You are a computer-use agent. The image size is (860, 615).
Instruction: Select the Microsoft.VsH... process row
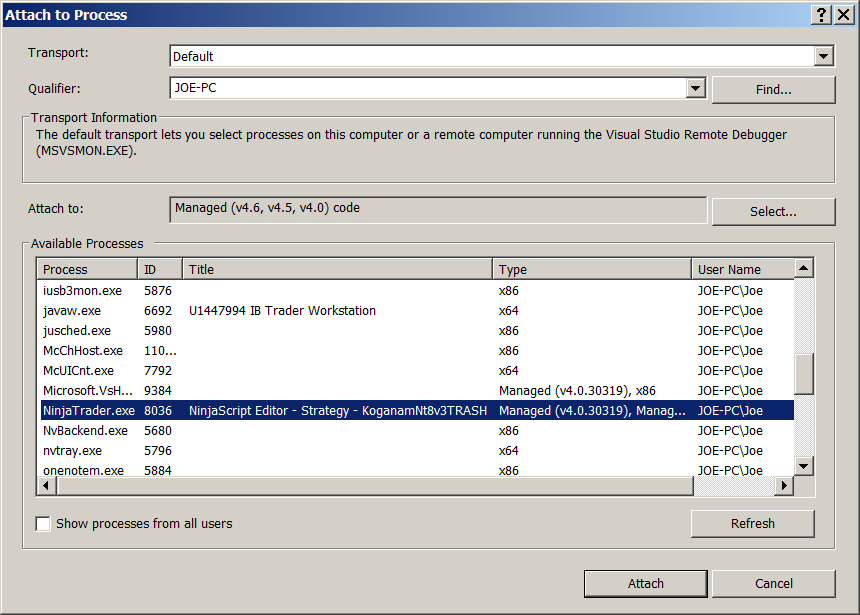point(417,391)
